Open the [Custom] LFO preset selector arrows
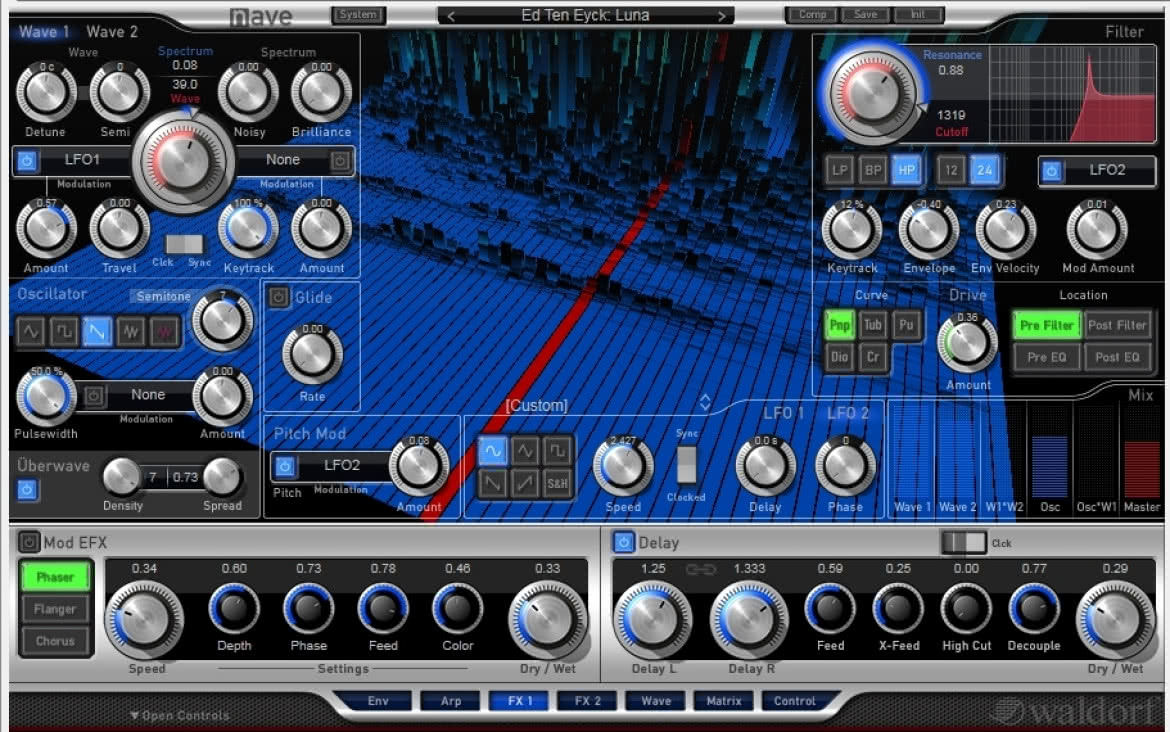The image size is (1170, 732). click(705, 403)
